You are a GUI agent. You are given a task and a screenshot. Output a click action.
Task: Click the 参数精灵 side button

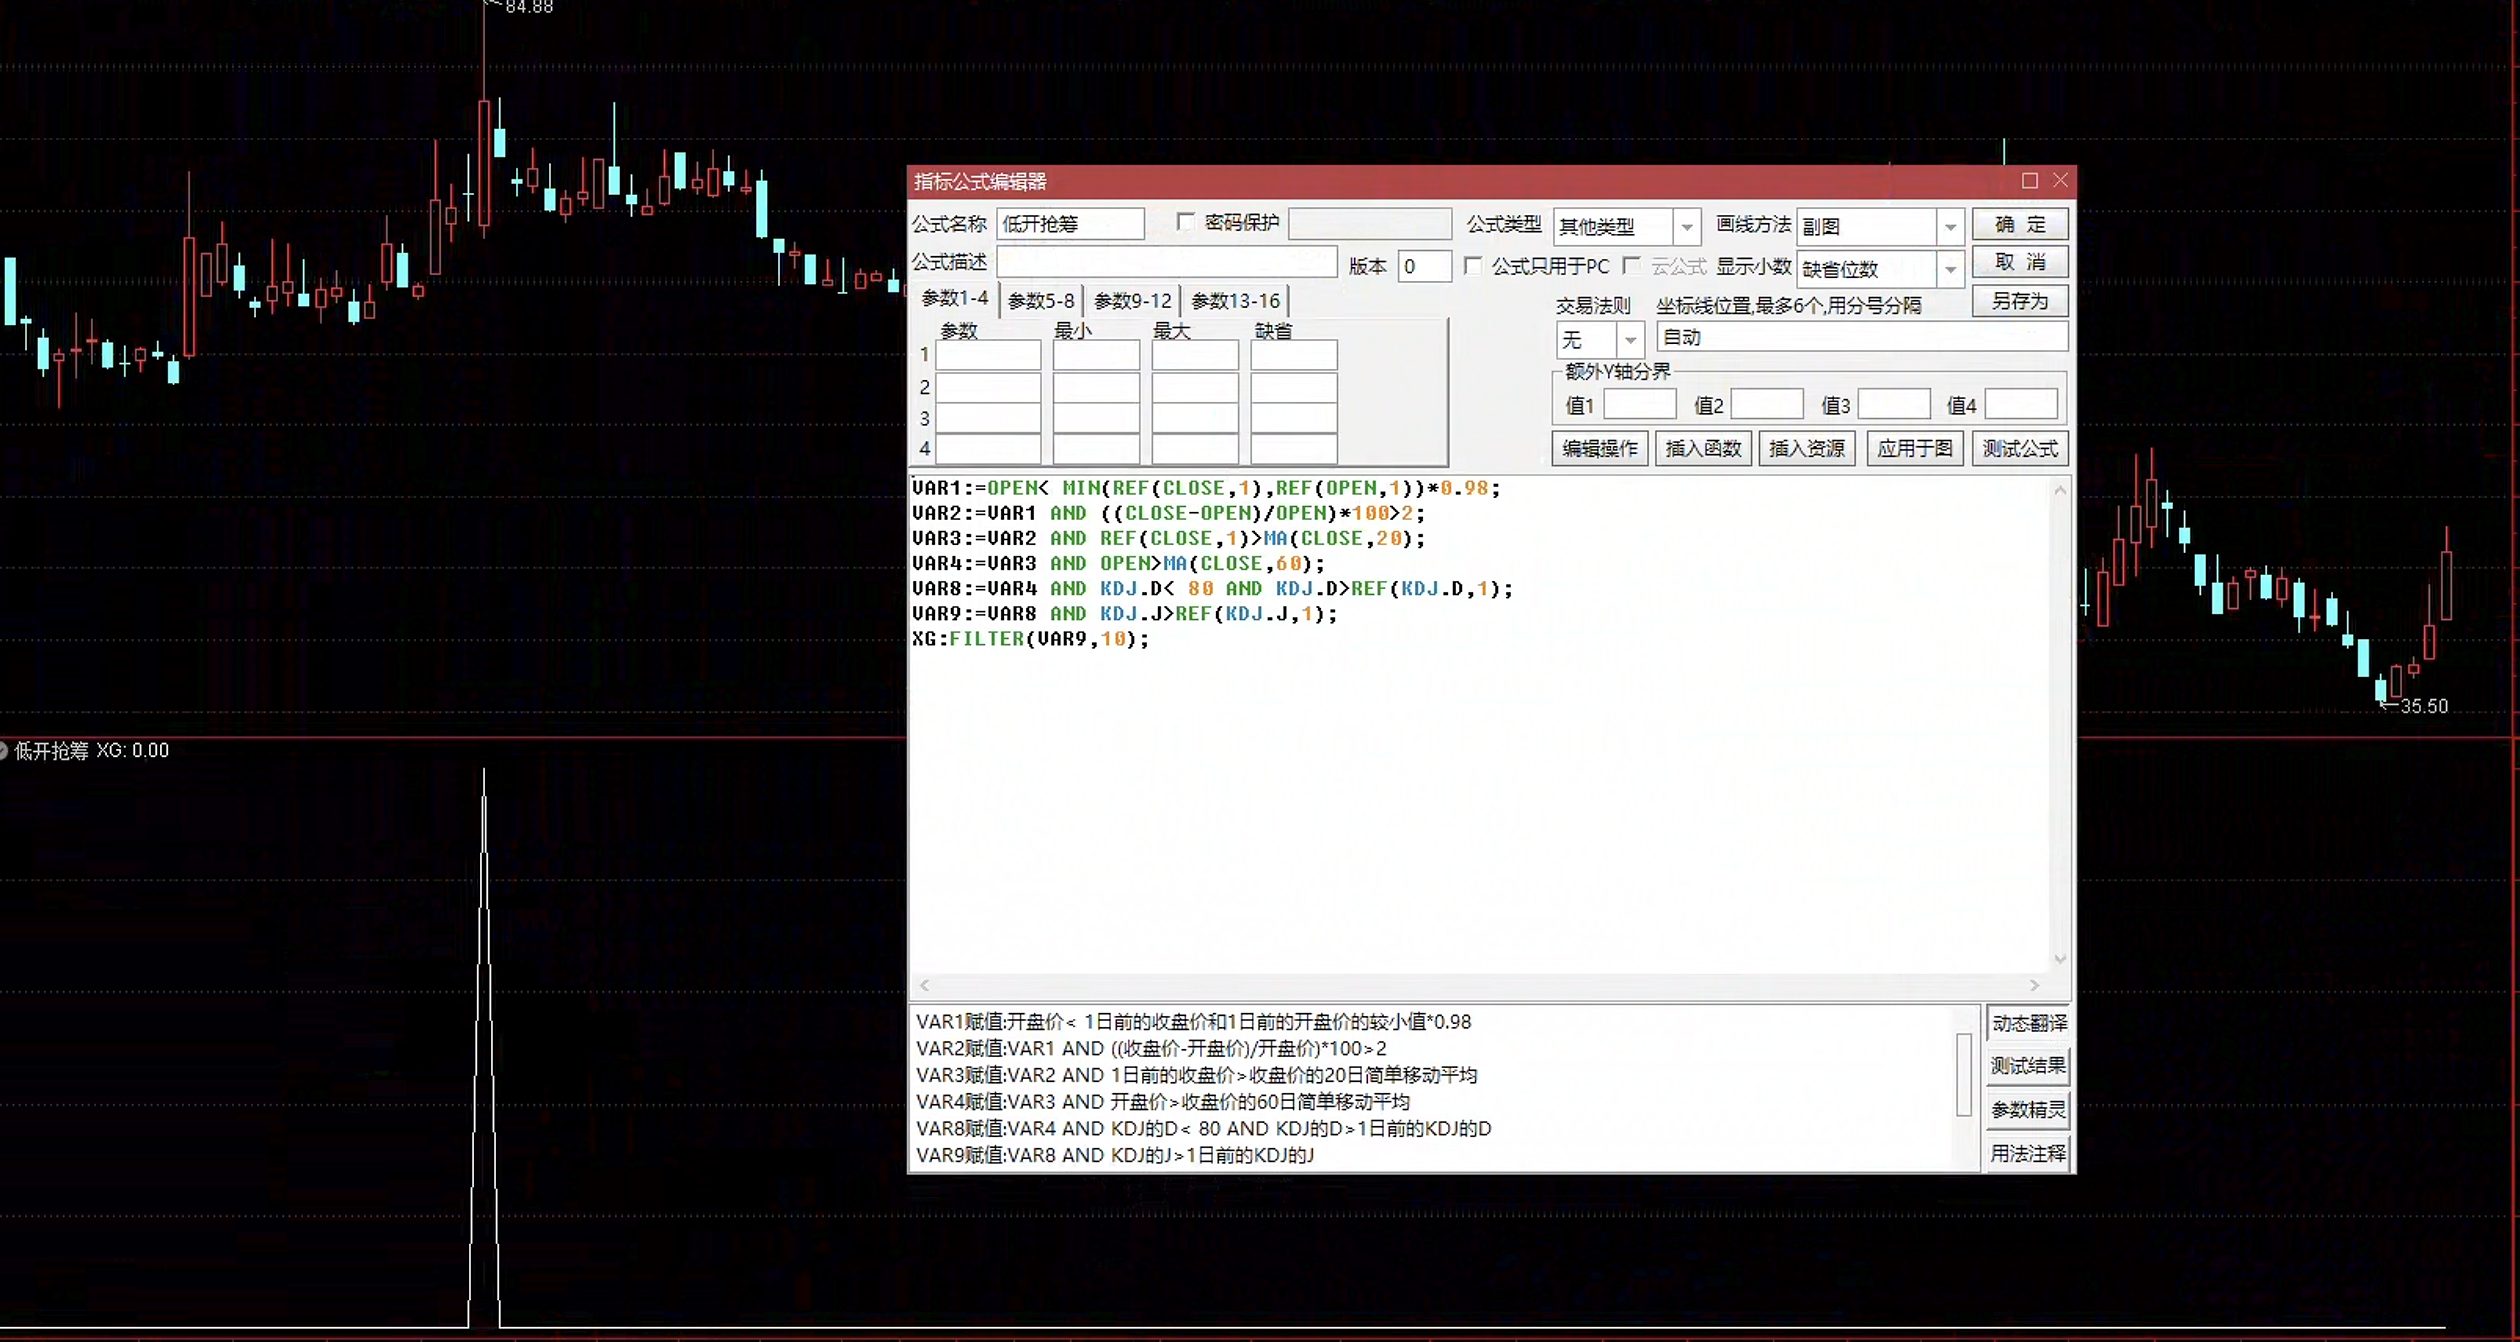[x=2028, y=1110]
